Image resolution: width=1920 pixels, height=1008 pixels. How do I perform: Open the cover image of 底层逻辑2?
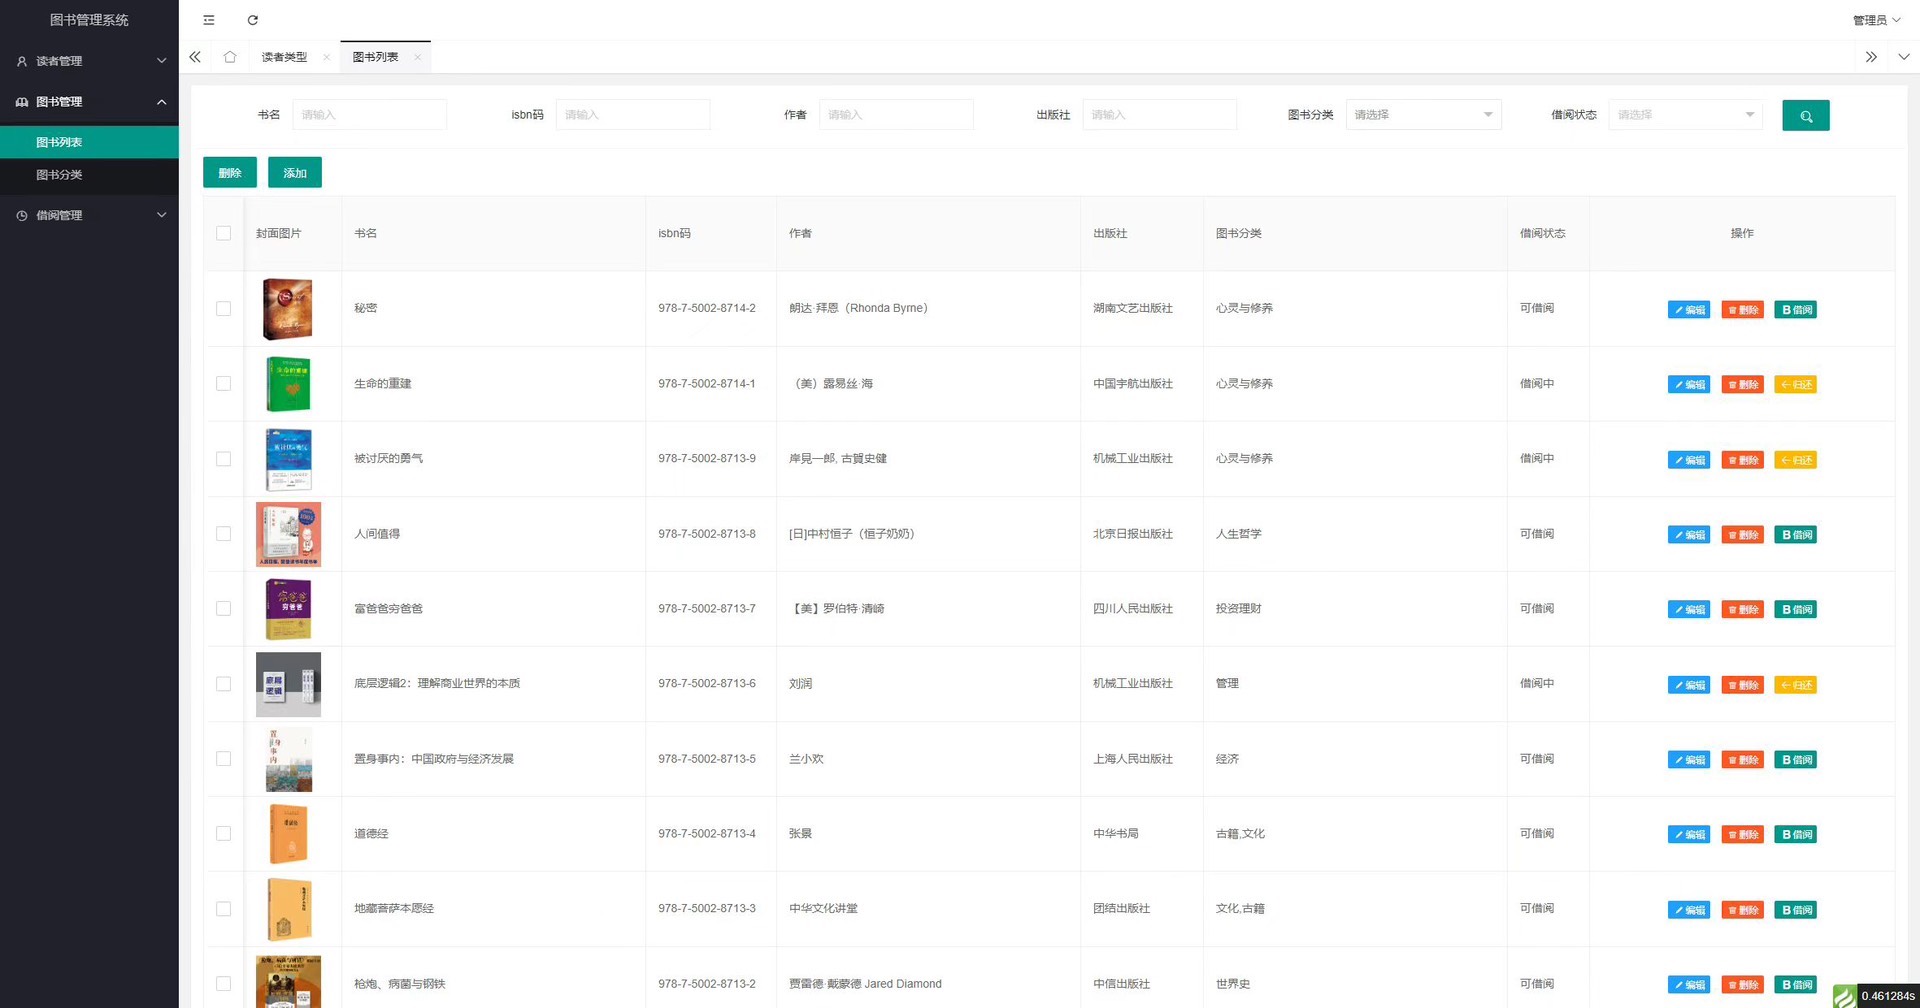click(x=288, y=684)
